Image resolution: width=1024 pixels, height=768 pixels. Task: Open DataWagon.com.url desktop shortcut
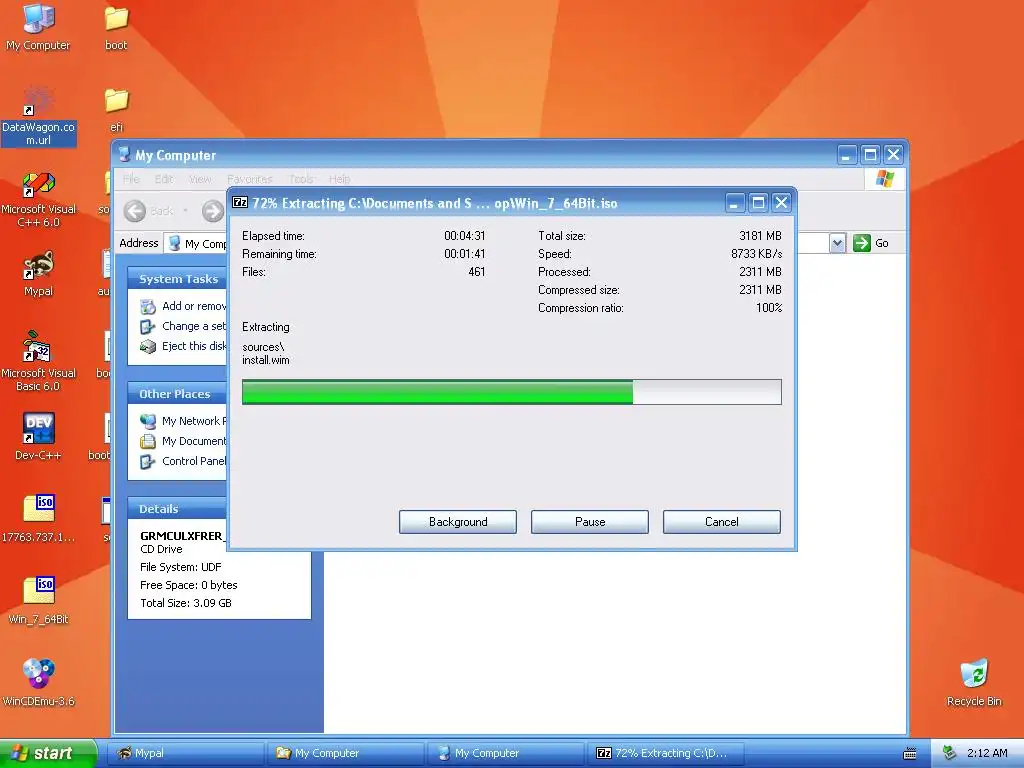pyautogui.click(x=39, y=116)
